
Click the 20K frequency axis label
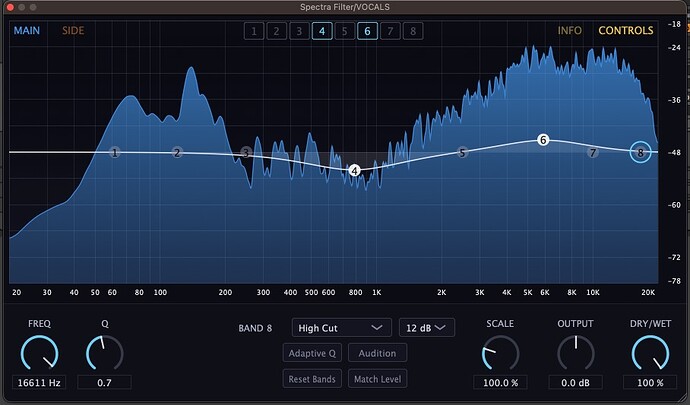pos(648,292)
